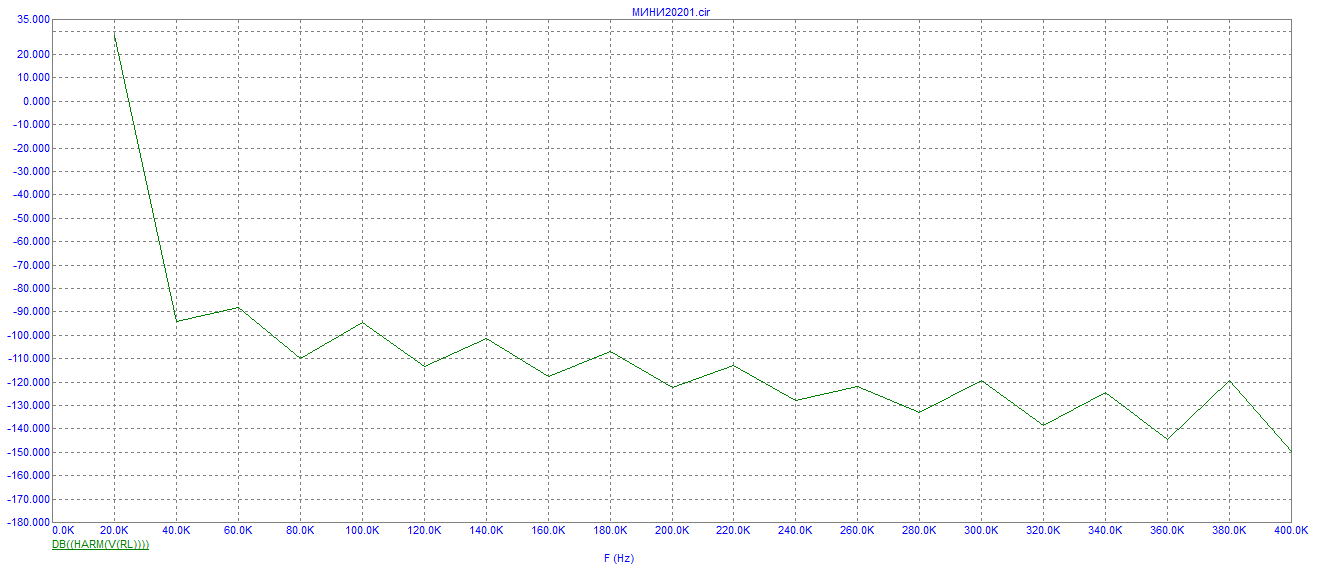The height and width of the screenshot is (576, 1320).
Task: Click the curve data point at 40 kHz
Action: 176,321
